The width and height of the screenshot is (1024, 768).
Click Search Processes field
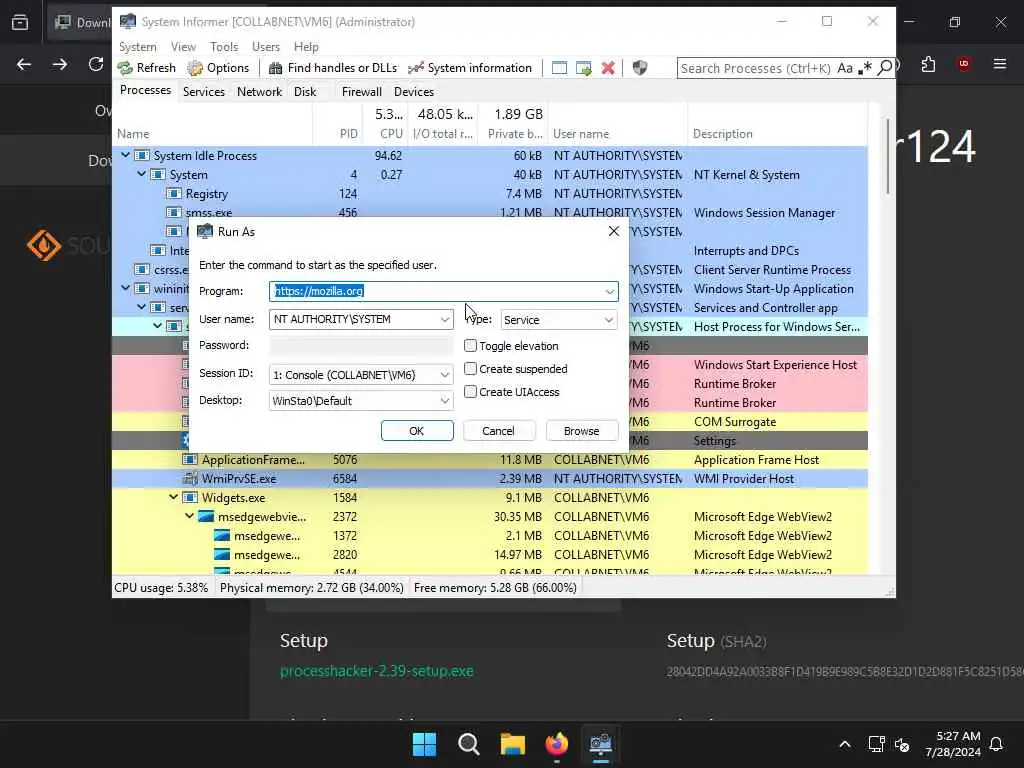(756, 68)
